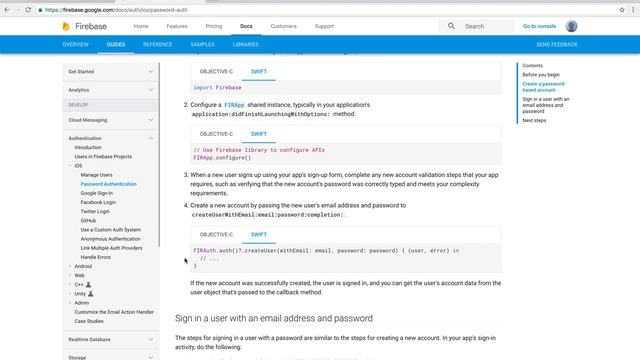Jump to Next steps

coord(534,120)
